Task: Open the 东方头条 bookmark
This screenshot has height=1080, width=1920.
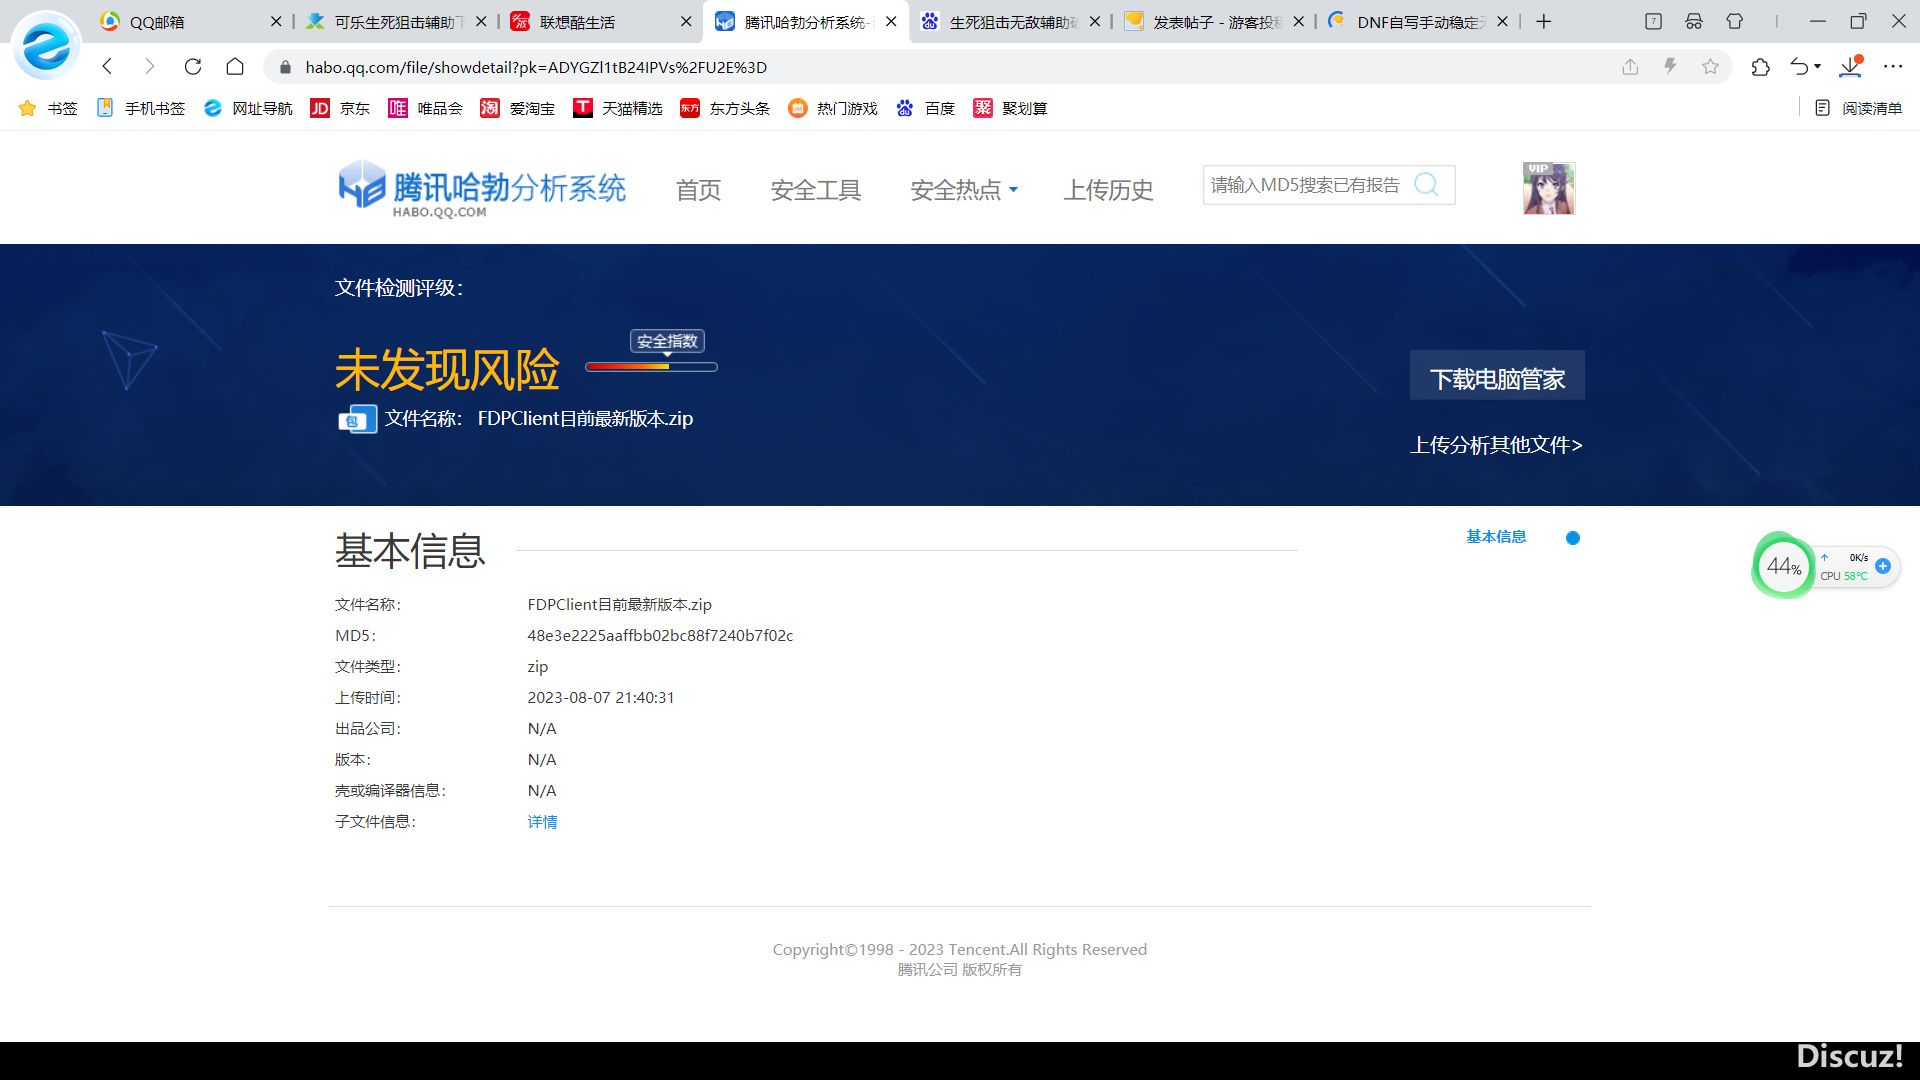Action: click(x=725, y=108)
